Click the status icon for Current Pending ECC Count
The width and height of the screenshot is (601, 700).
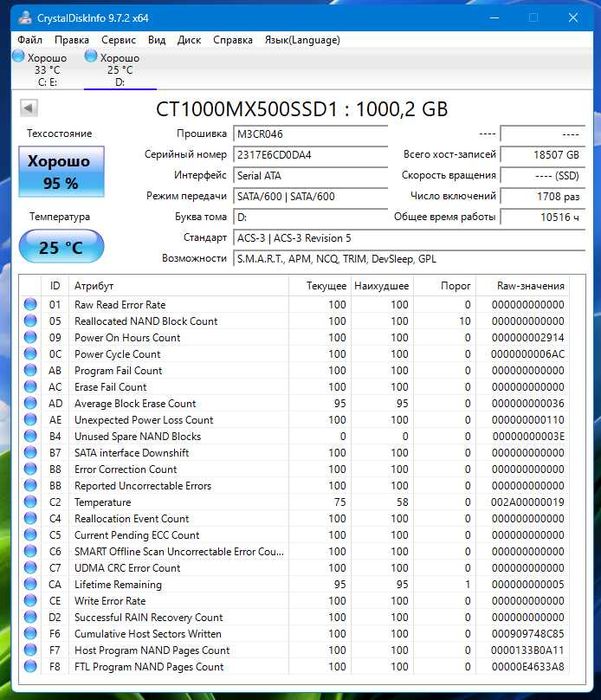click(30, 535)
